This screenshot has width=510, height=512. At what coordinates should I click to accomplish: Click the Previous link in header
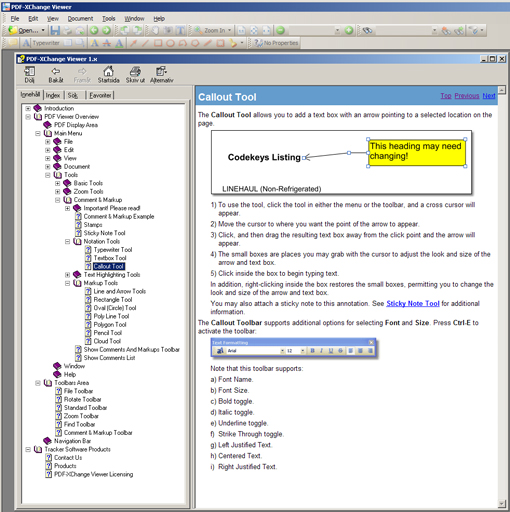pyautogui.click(x=467, y=96)
